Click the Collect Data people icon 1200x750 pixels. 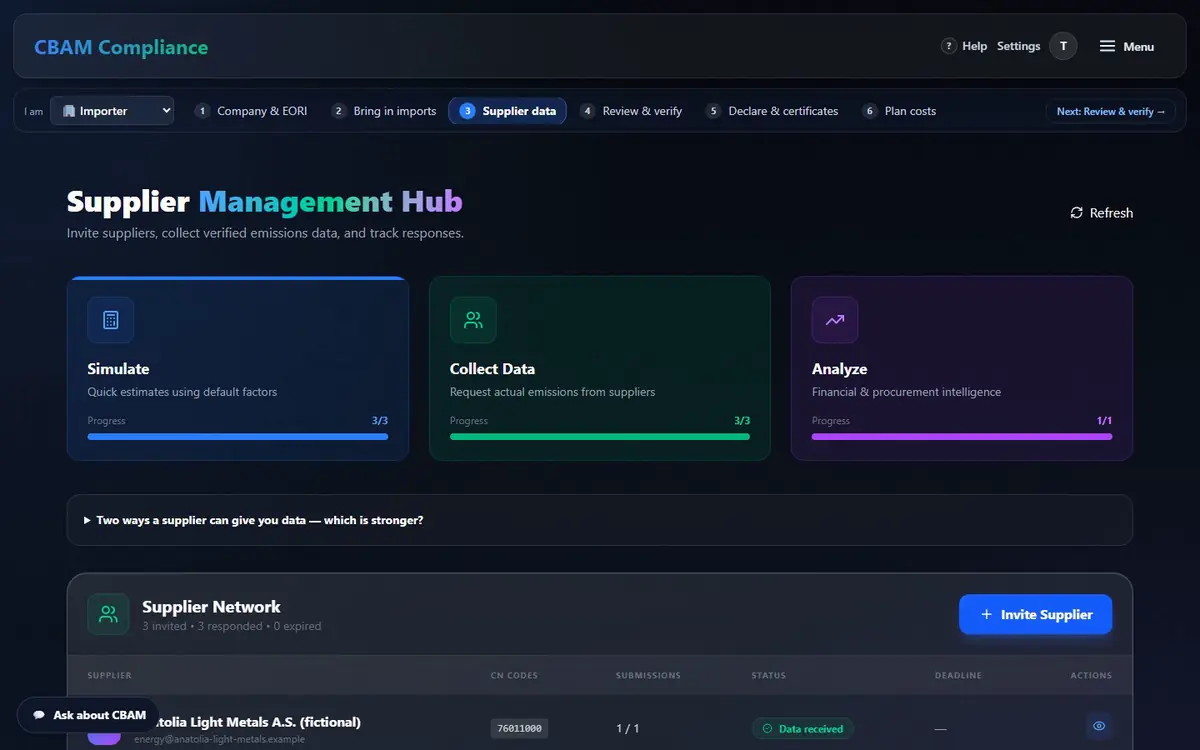pos(473,320)
